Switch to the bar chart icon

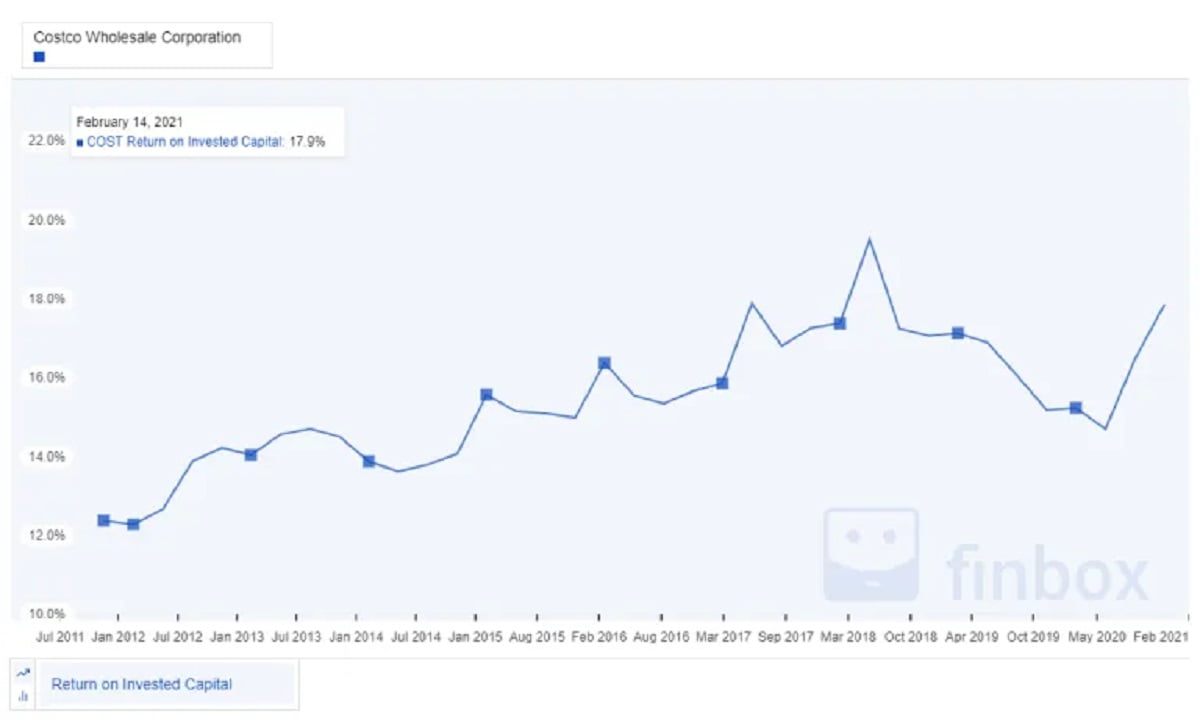point(23,695)
